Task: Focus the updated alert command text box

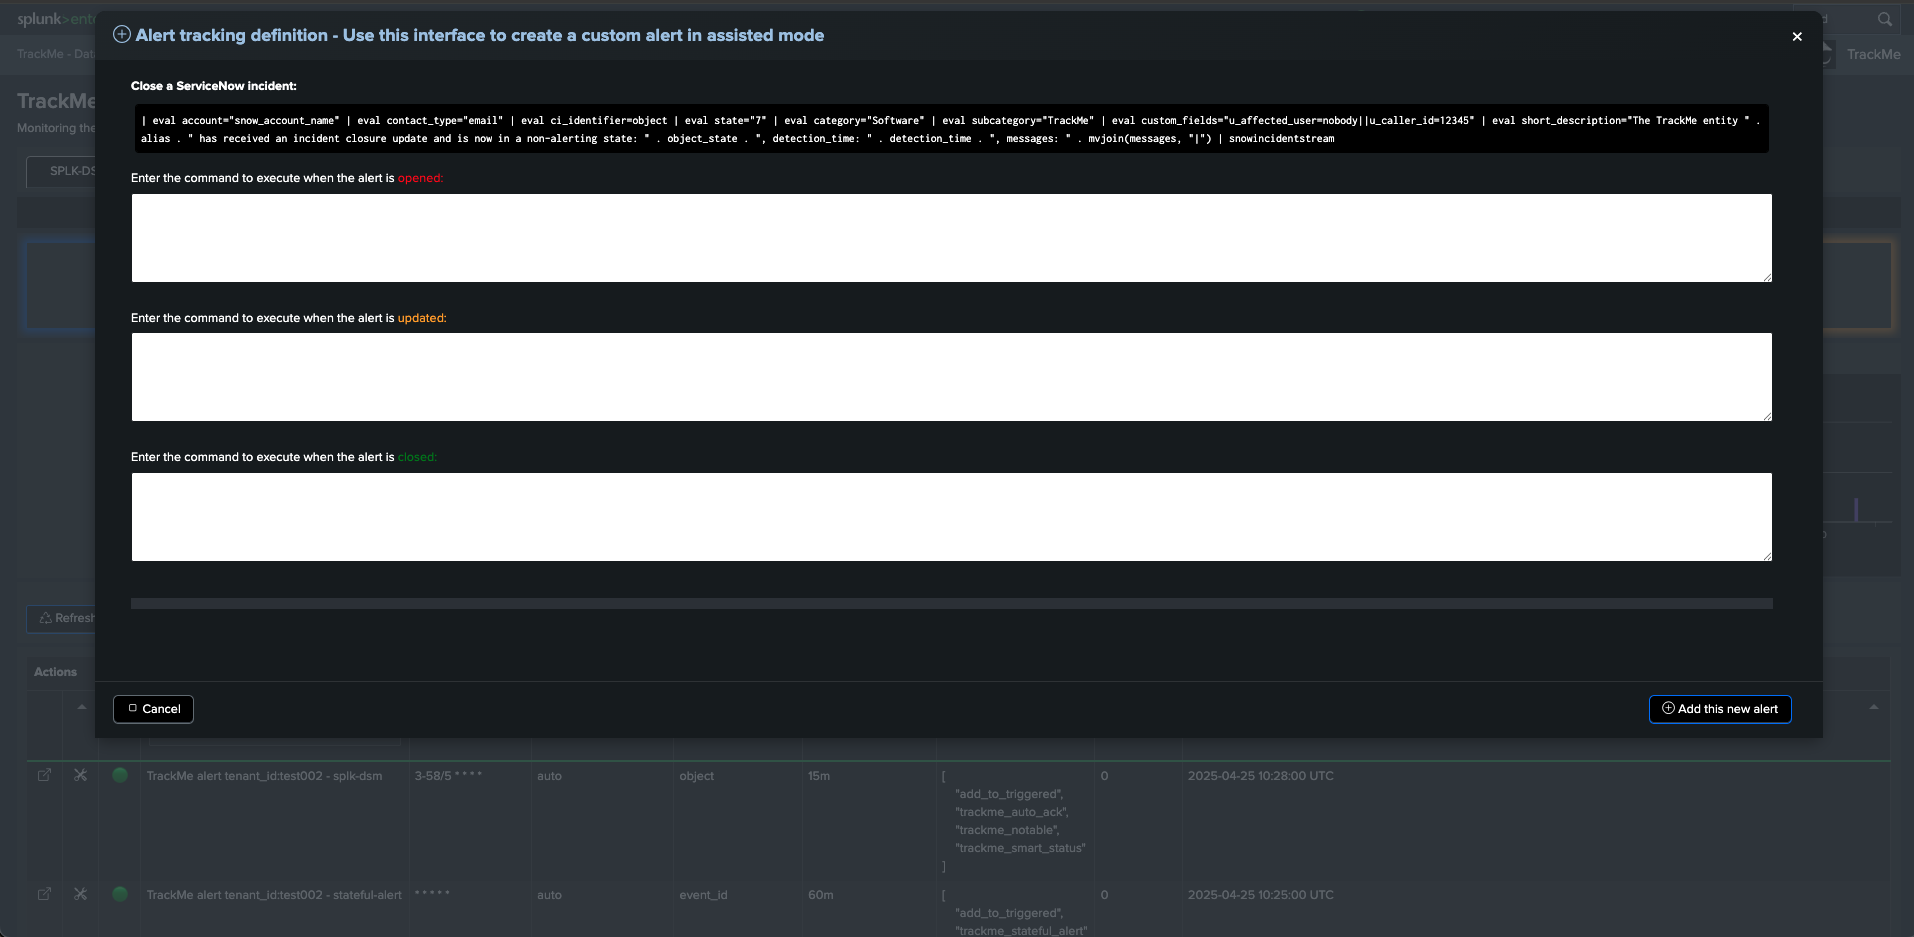Action: tap(950, 377)
